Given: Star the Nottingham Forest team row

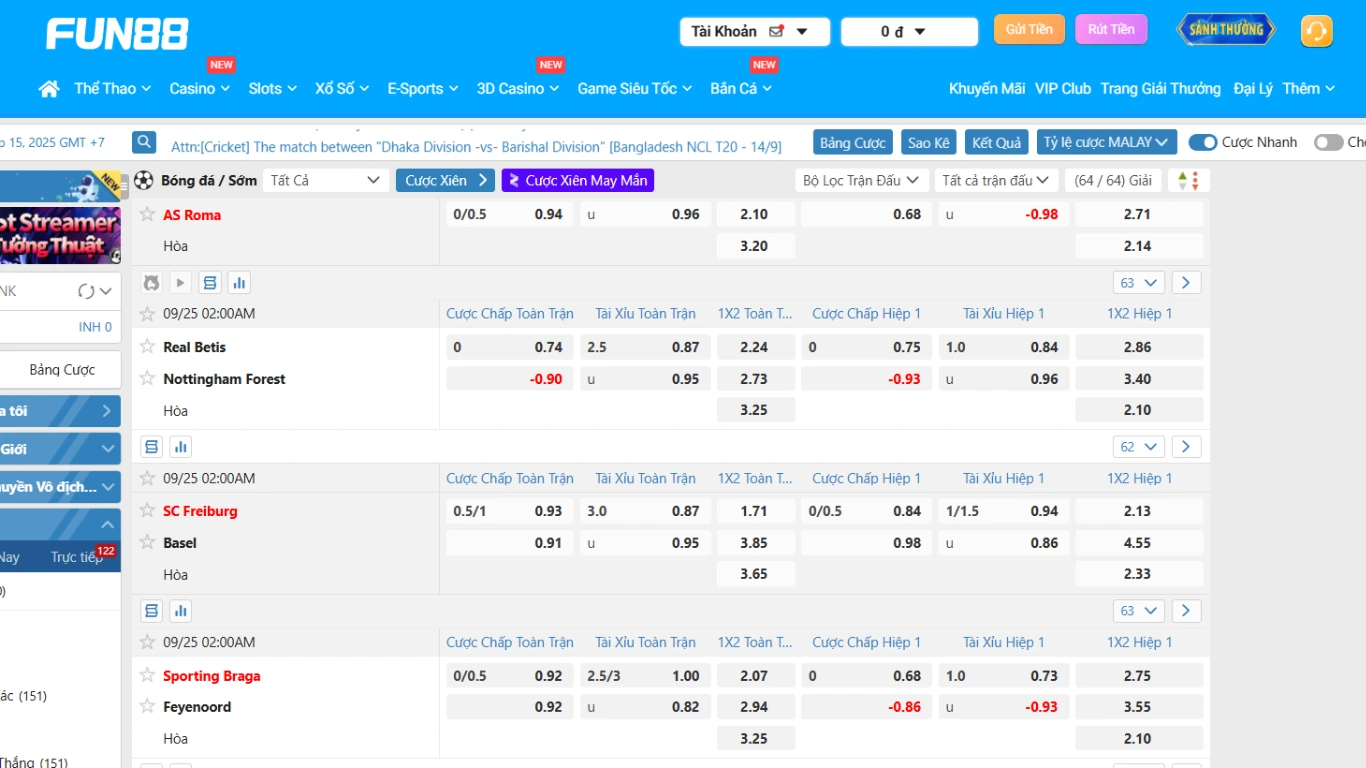Looking at the screenshot, I should 148,379.
